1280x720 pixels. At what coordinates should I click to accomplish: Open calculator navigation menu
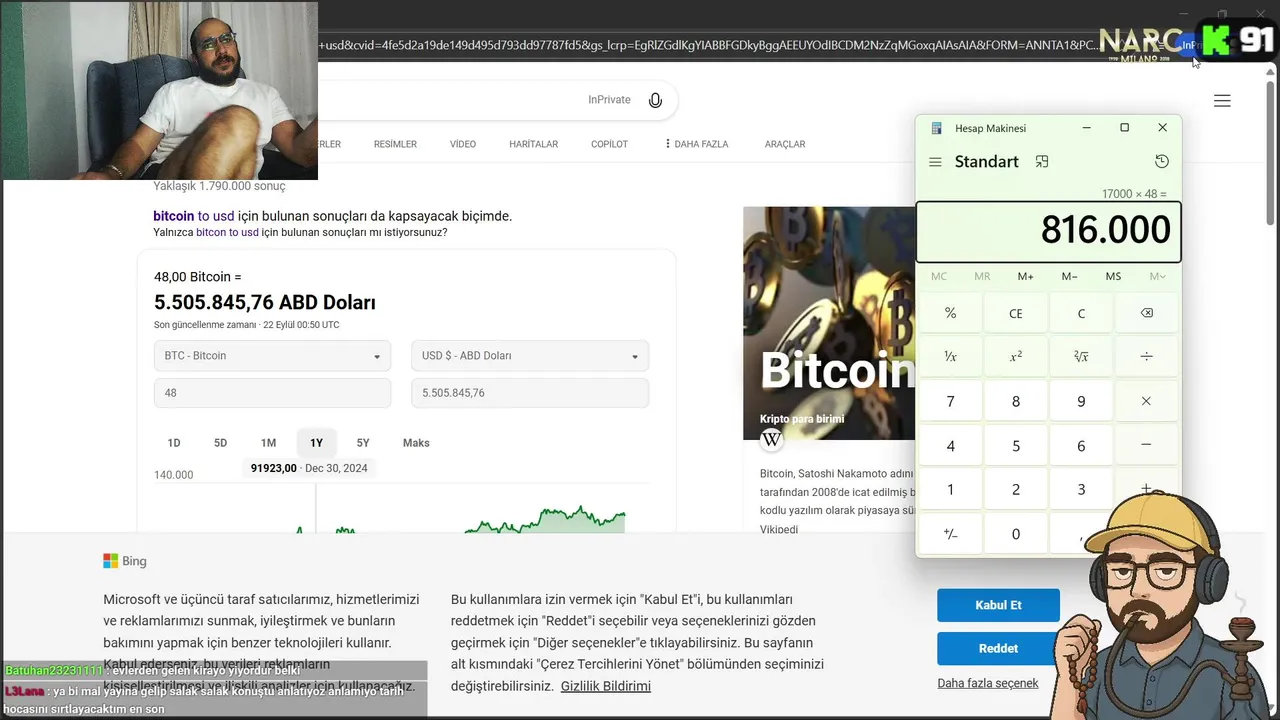coord(935,162)
